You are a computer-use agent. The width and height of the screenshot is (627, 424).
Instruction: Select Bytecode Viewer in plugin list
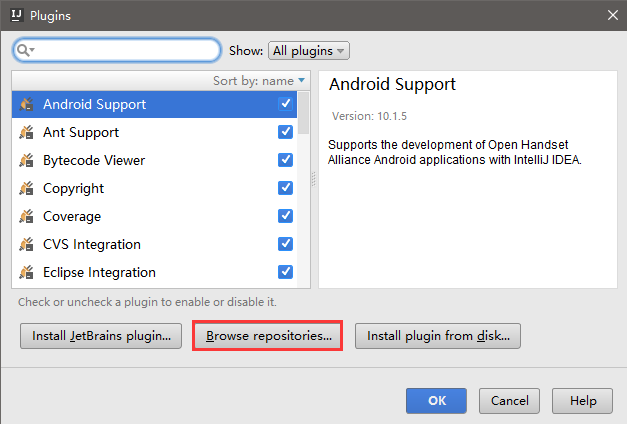[x=94, y=160]
